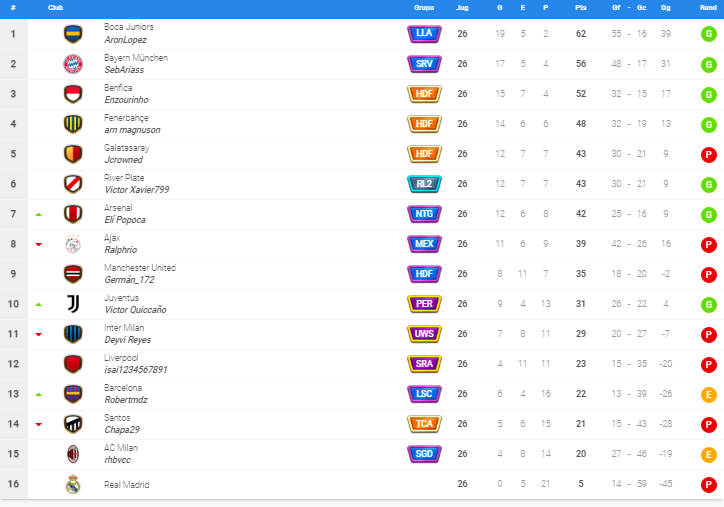Viewport: 724px width, 507px height.
Task: Click Barcelona's orange E form indicator
Action: pos(708,395)
